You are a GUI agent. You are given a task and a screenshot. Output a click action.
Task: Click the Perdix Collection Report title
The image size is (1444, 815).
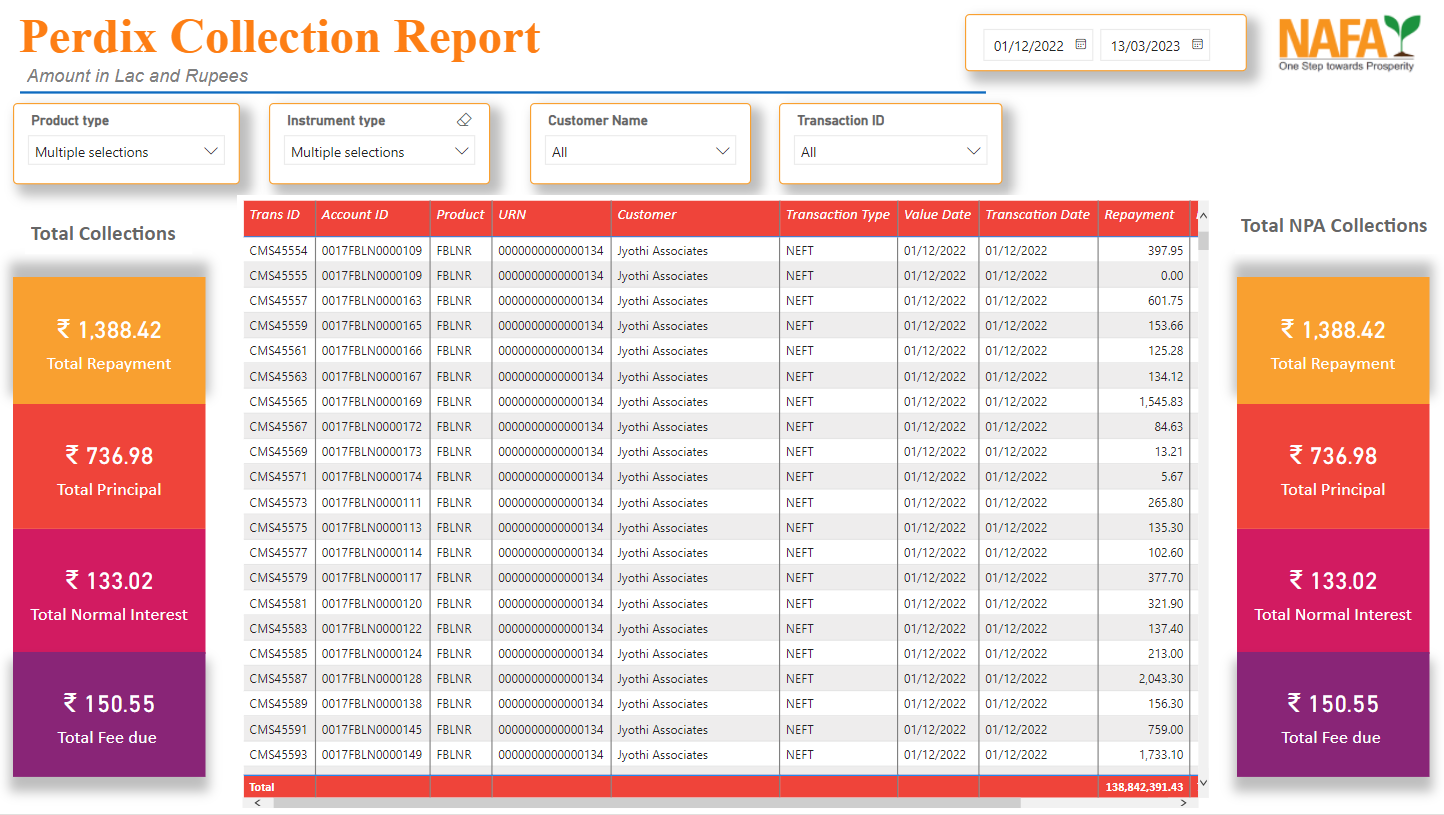280,36
